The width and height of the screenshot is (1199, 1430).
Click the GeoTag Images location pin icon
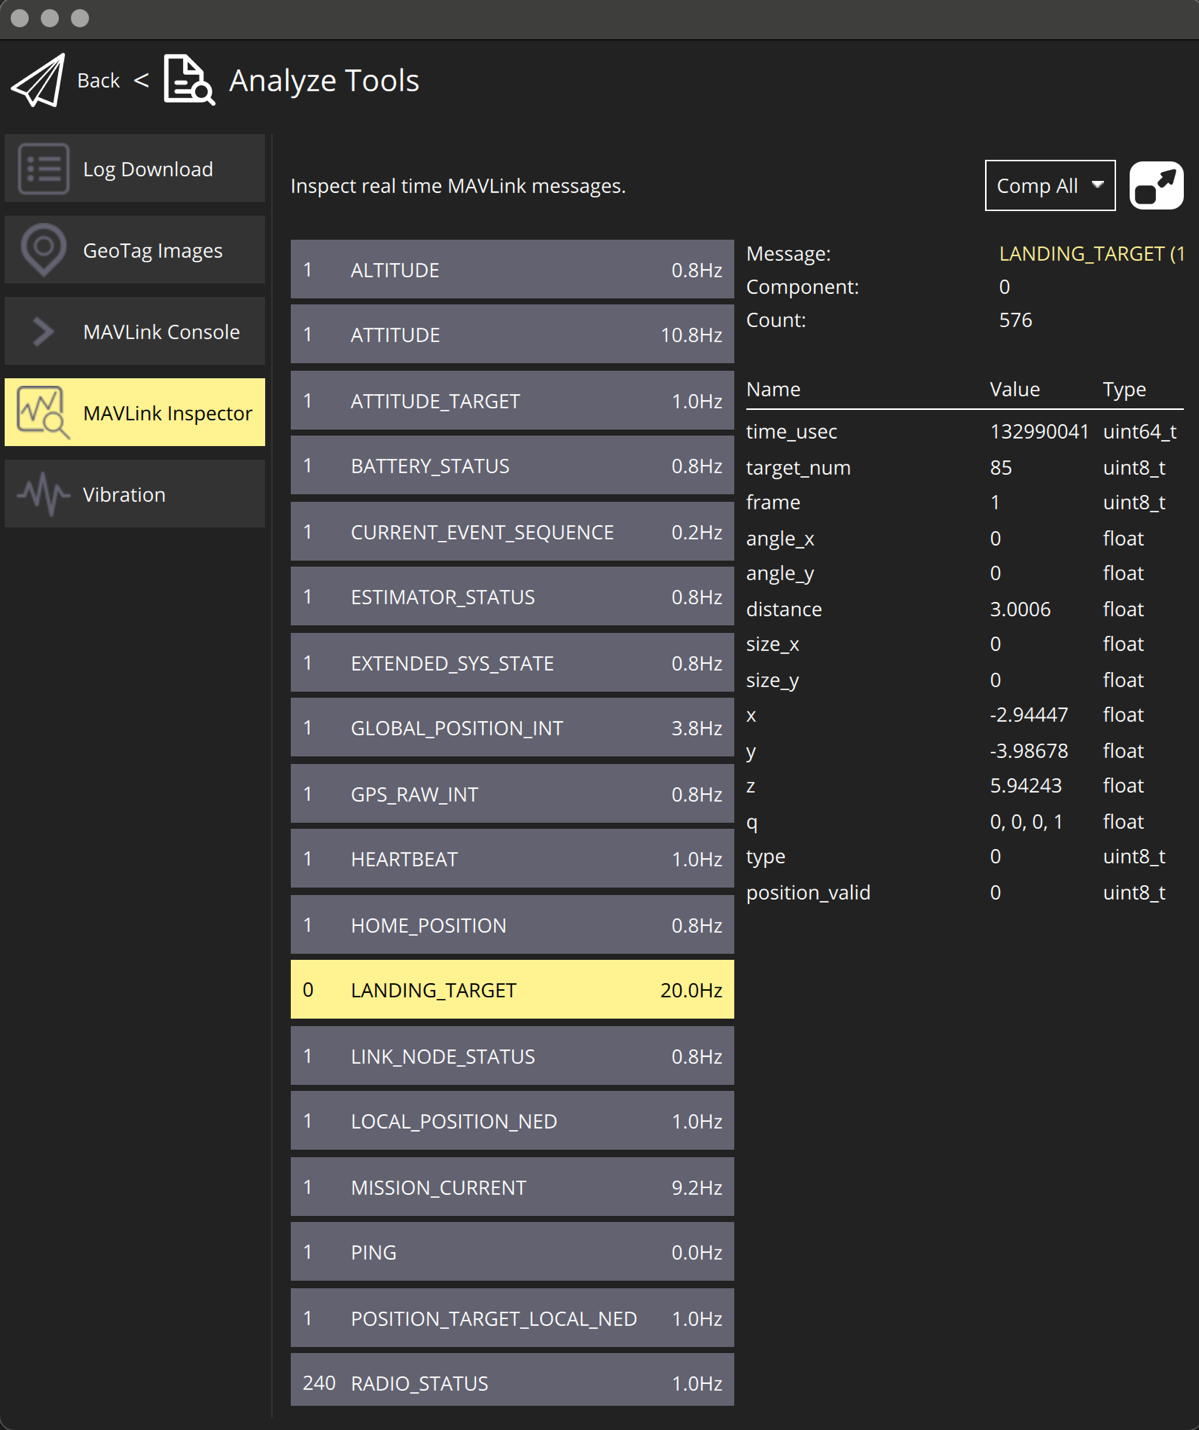[x=43, y=250]
